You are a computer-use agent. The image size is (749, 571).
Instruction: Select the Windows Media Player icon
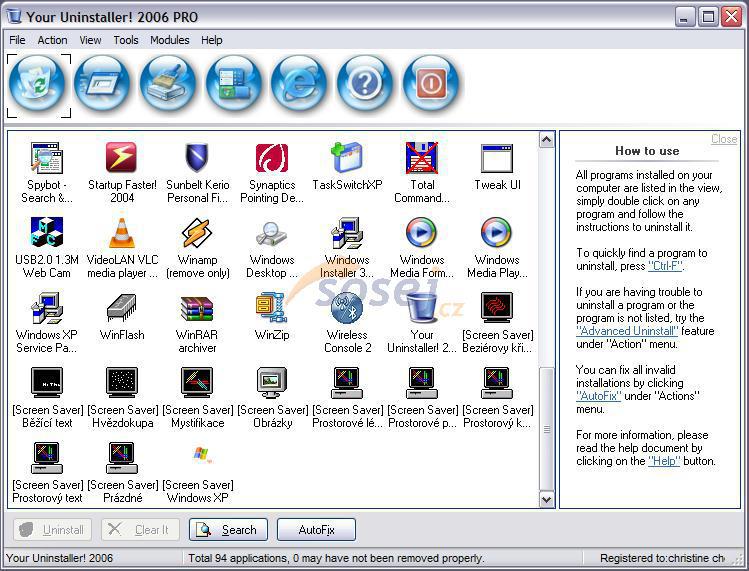[496, 233]
